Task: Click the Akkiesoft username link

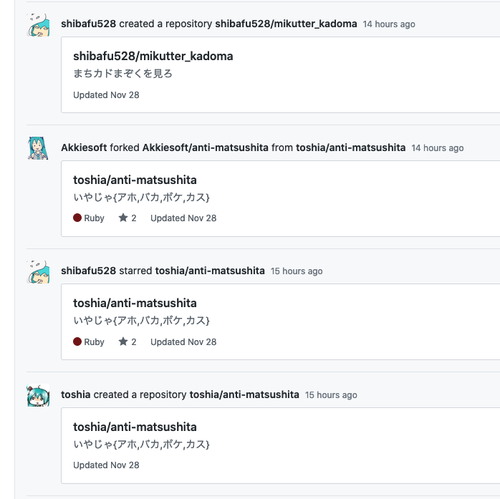Action: pyautogui.click(x=84, y=147)
